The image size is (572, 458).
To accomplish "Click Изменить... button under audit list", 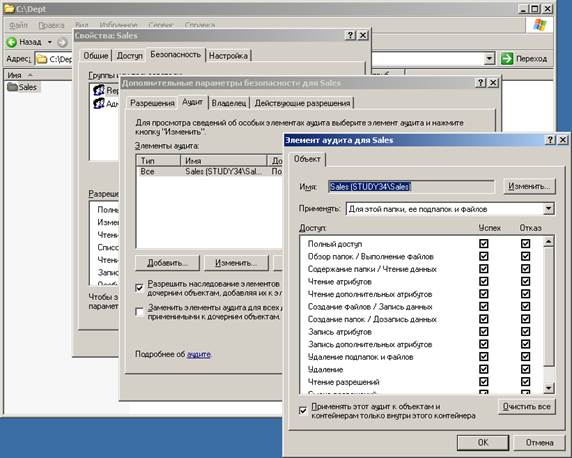I will (x=236, y=263).
